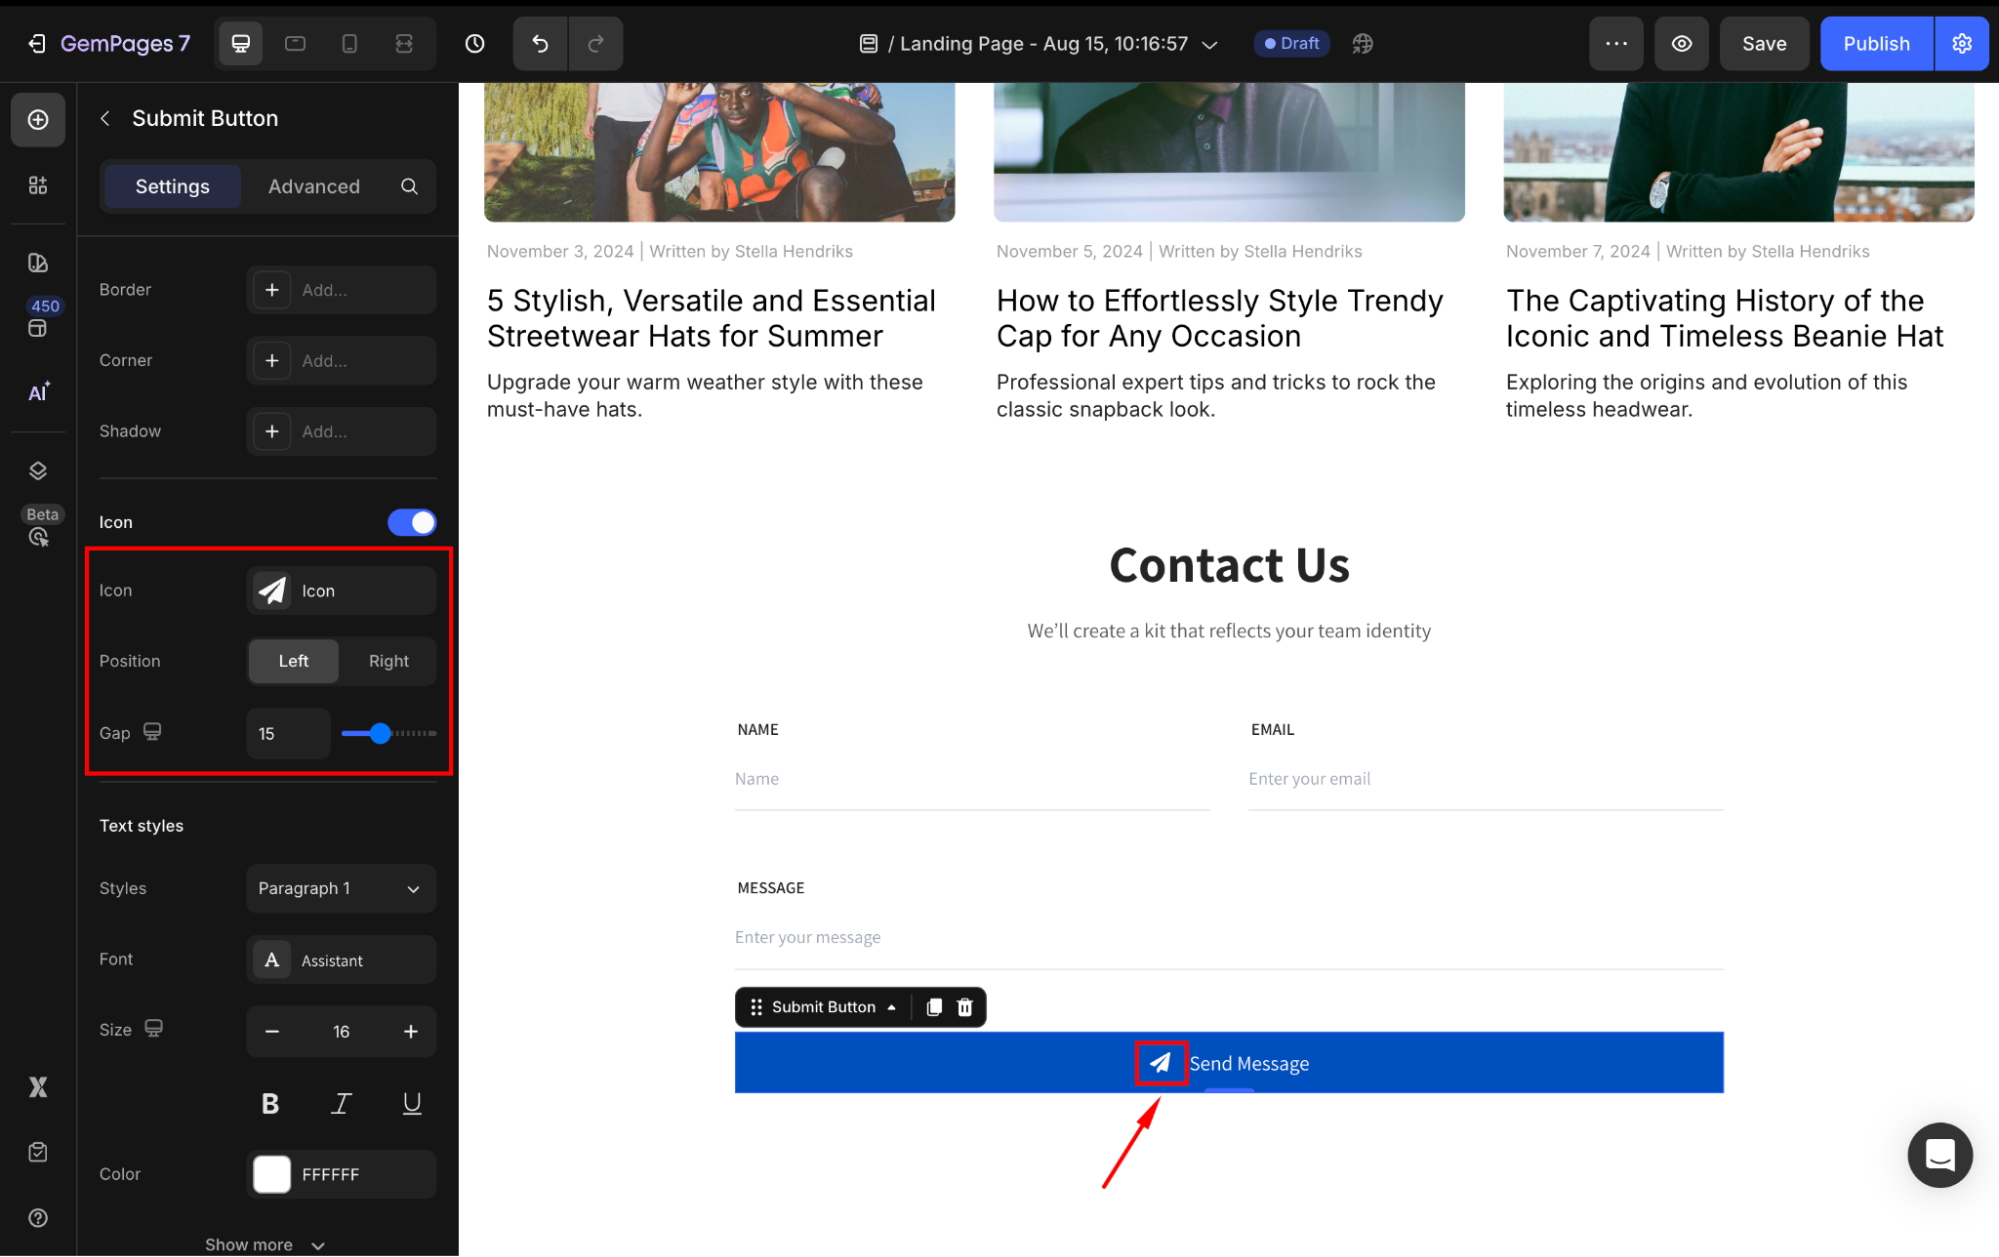Apply bold text style
This screenshot has width=1999, height=1257.
(270, 1103)
